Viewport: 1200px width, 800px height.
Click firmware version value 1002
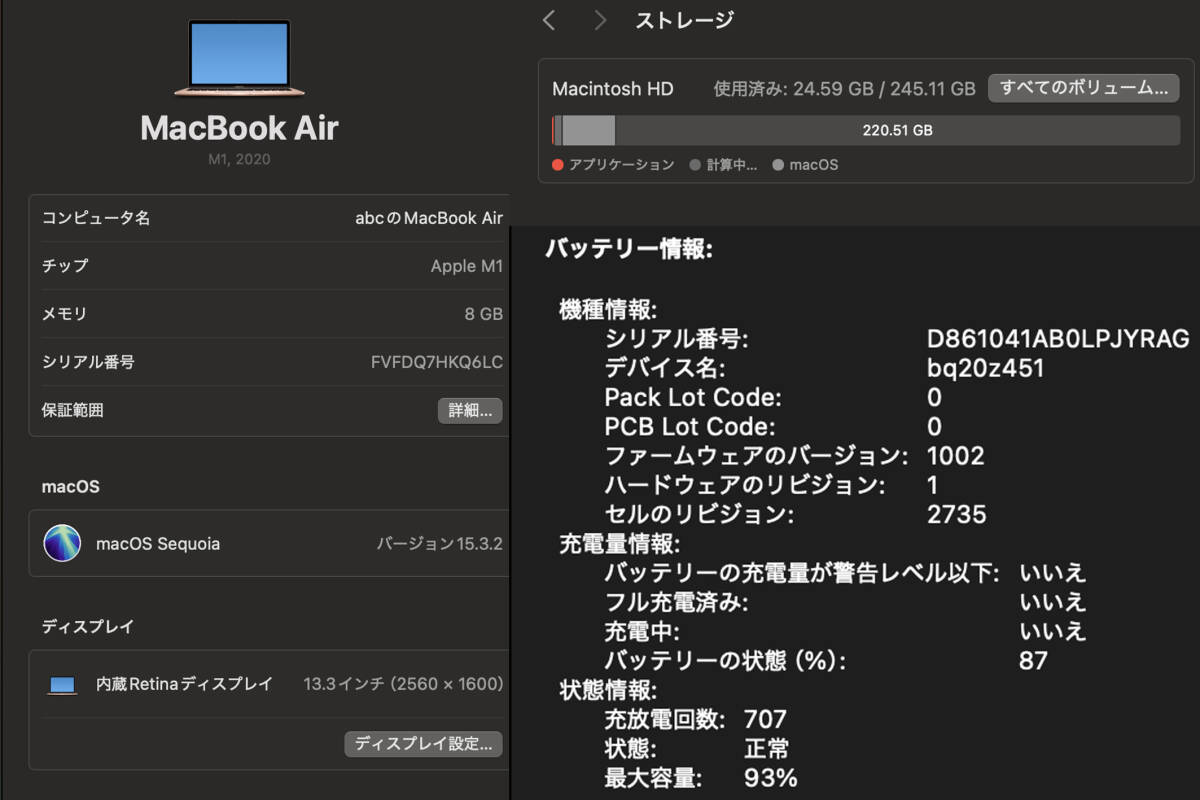coord(956,456)
